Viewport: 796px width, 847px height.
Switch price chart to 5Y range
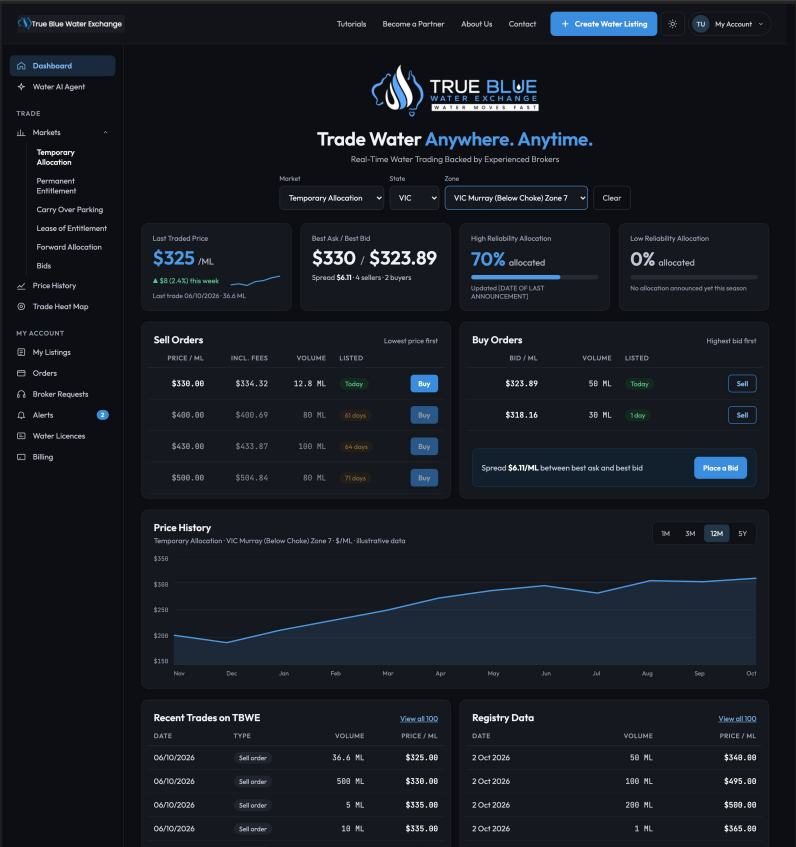[x=743, y=534]
